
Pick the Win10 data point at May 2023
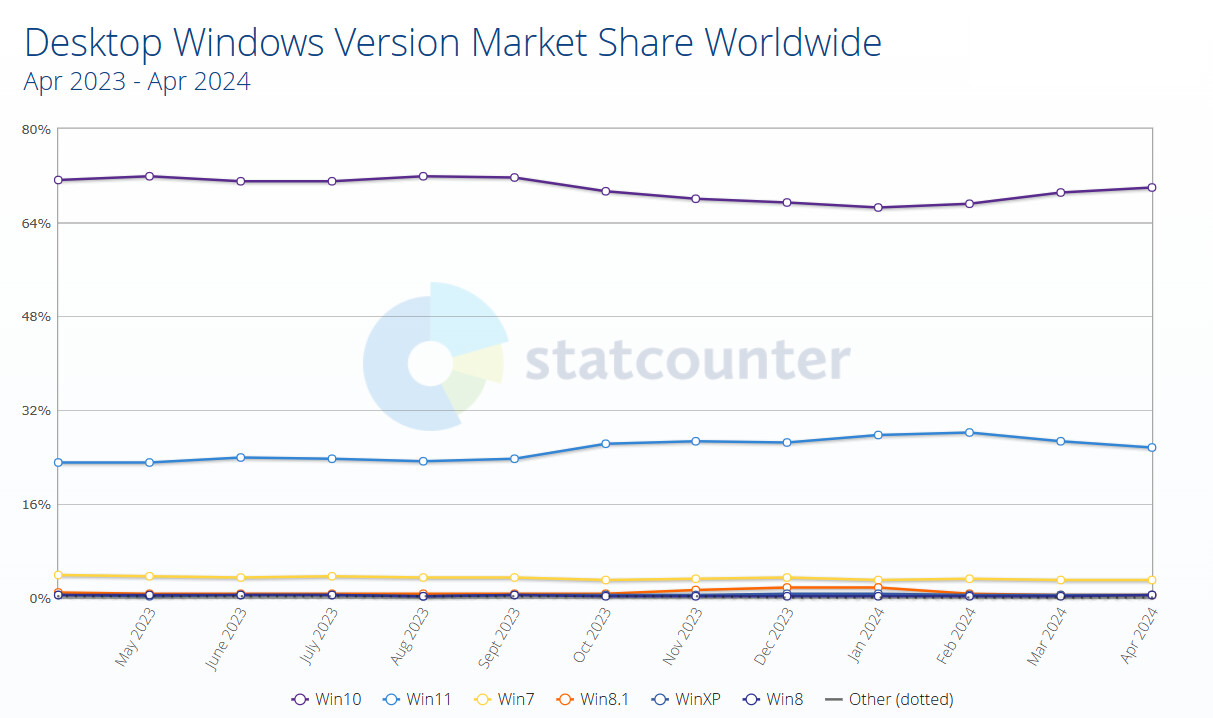point(149,176)
